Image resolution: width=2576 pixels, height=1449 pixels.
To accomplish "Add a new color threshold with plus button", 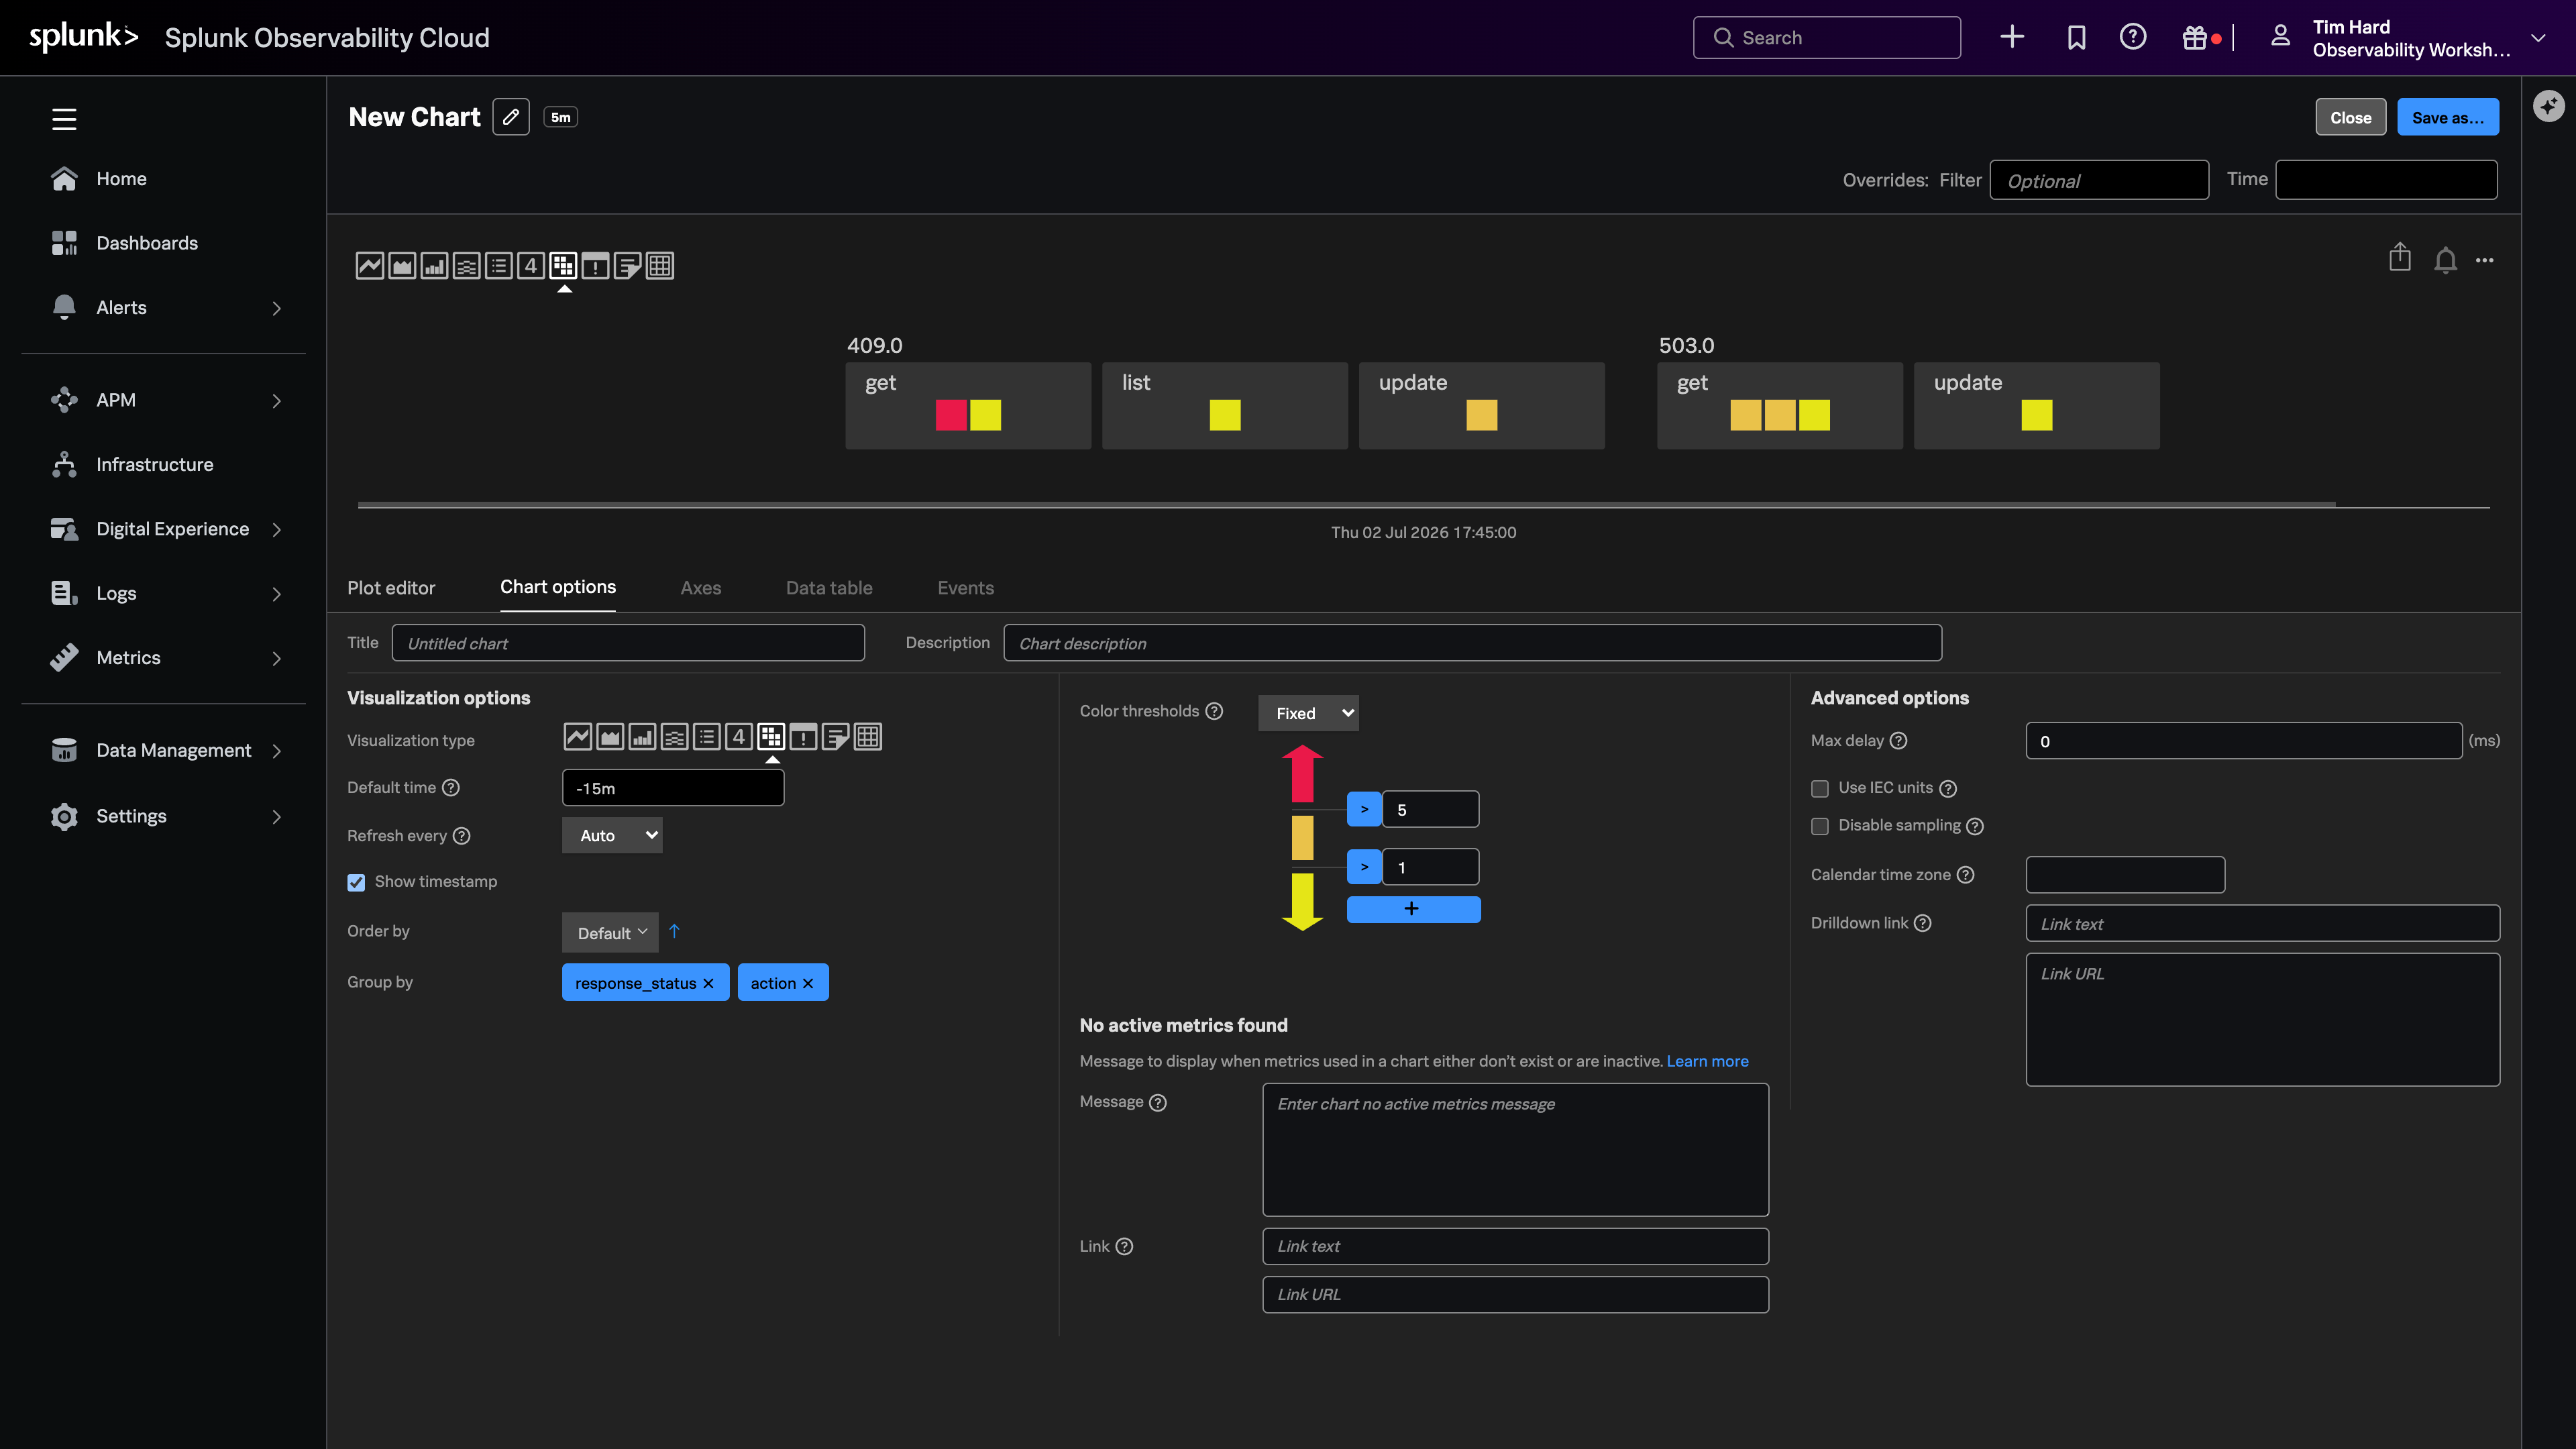I will point(1413,908).
